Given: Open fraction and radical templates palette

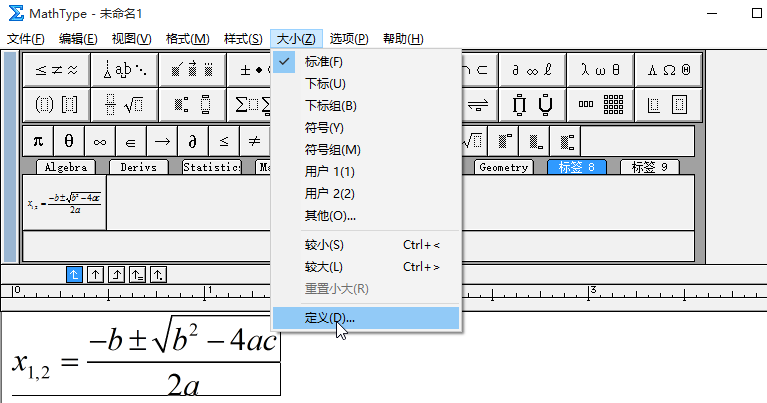Looking at the screenshot, I should click(x=124, y=104).
